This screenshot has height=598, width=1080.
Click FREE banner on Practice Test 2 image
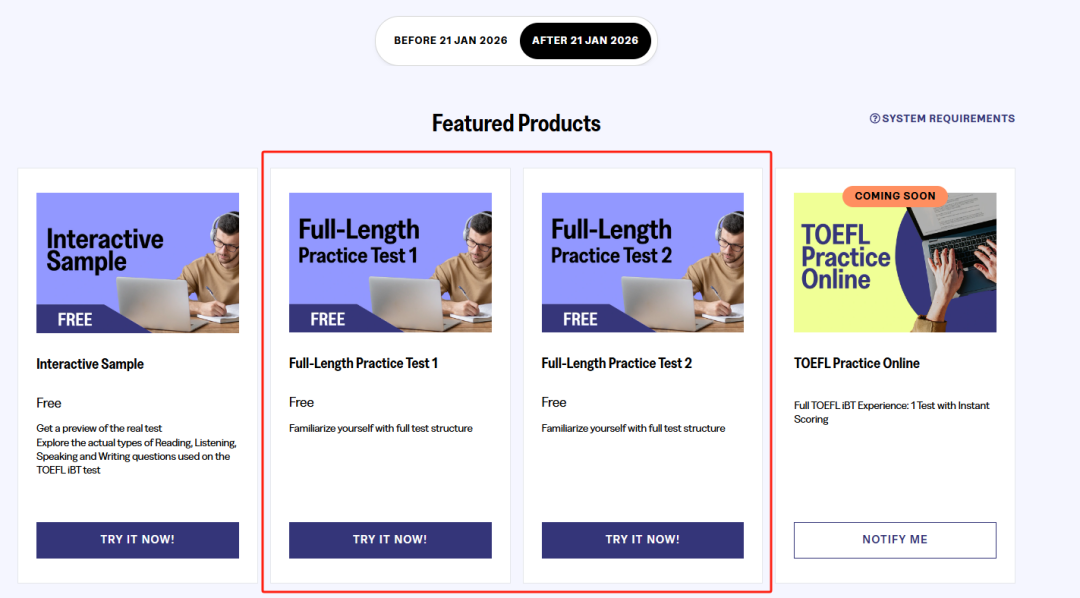click(x=580, y=319)
